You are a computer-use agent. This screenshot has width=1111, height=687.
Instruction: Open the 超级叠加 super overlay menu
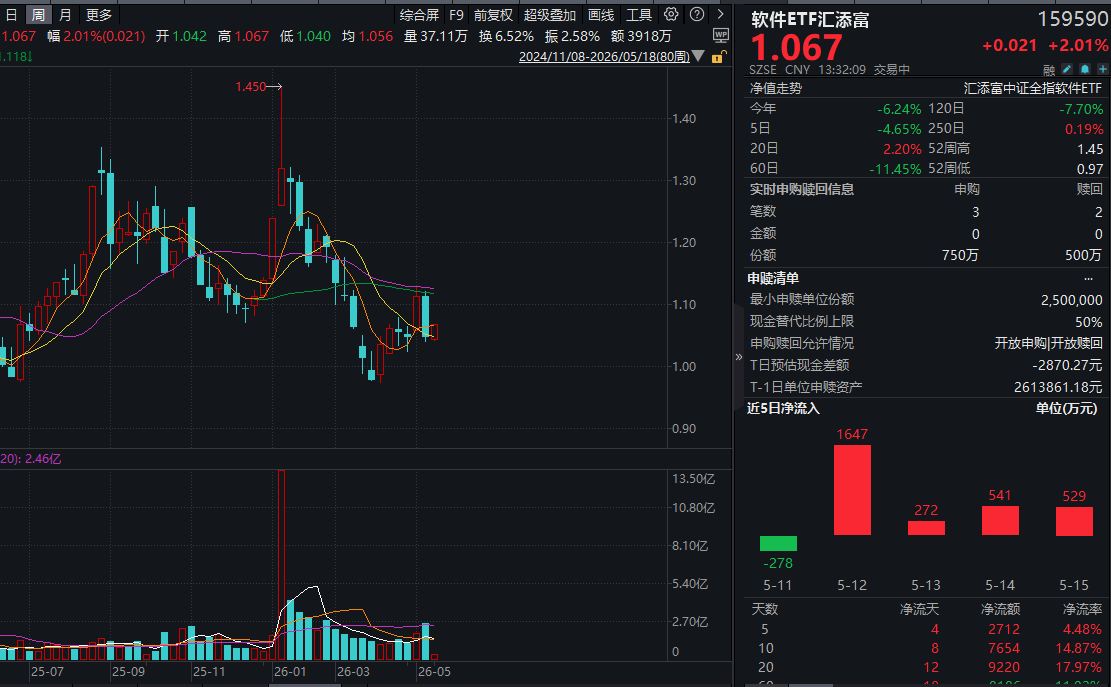pos(550,15)
